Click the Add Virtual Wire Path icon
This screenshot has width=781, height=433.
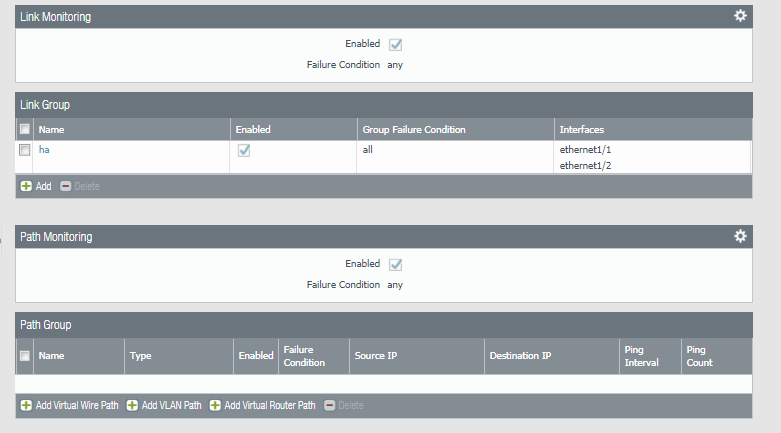click(x=26, y=405)
